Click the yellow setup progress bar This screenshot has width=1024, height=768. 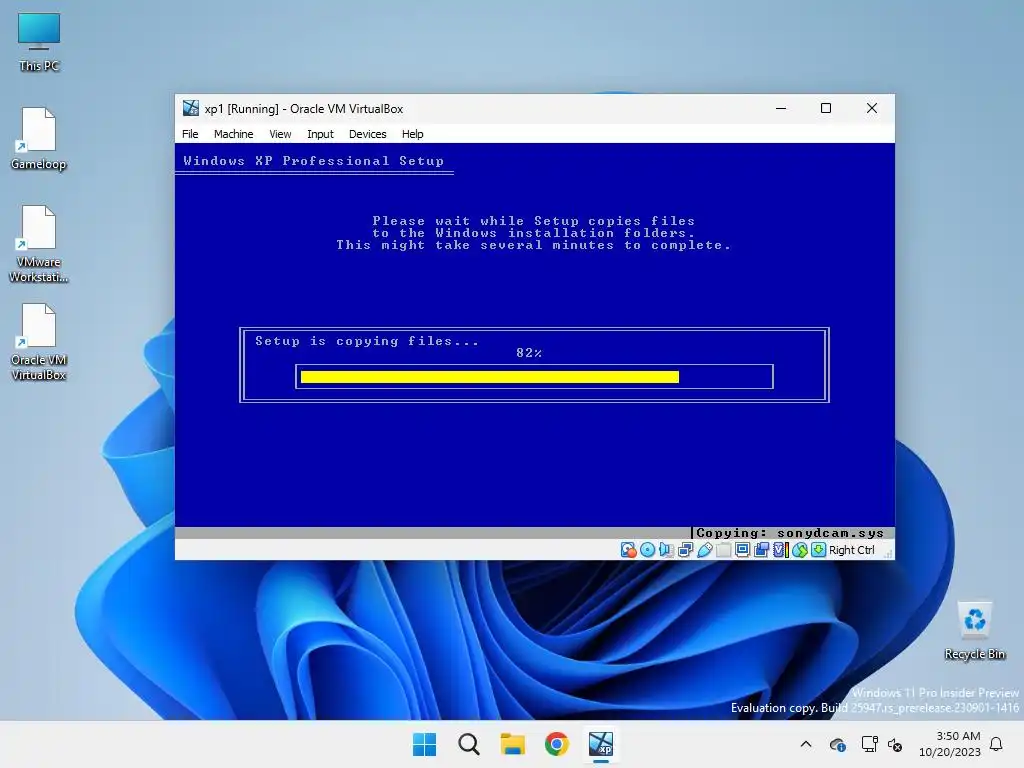click(490, 377)
